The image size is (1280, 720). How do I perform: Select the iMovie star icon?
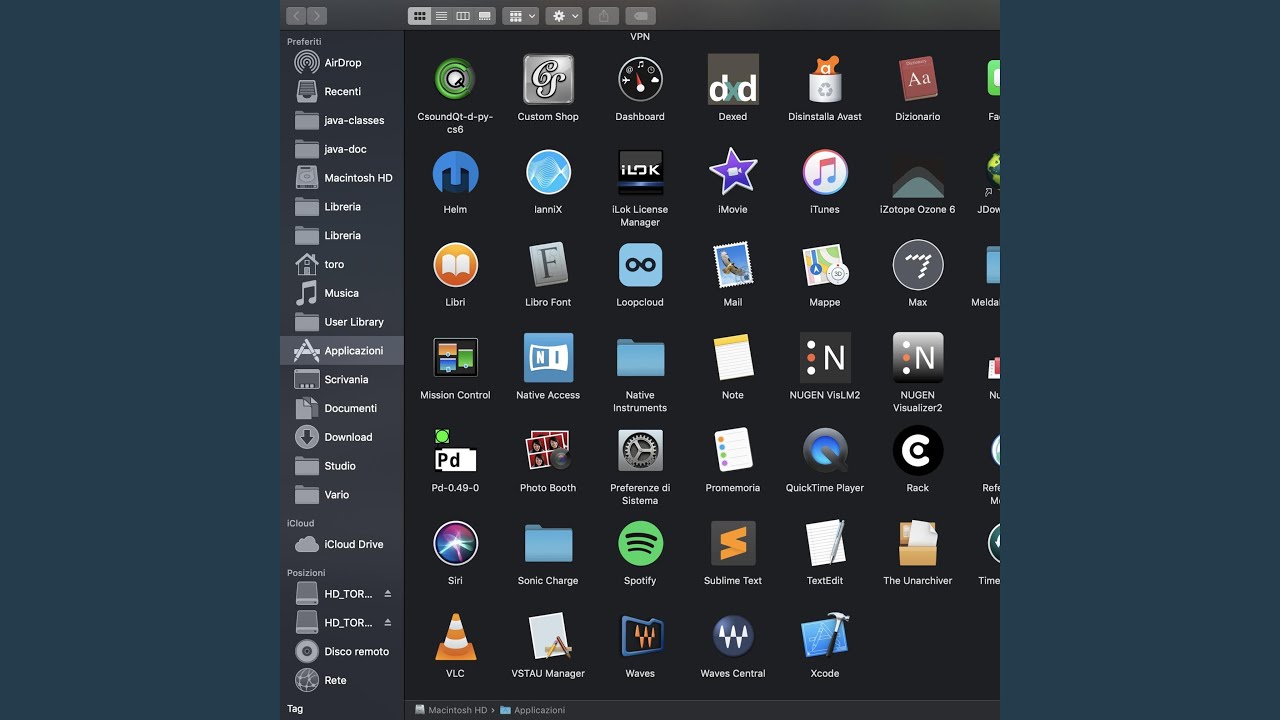733,172
